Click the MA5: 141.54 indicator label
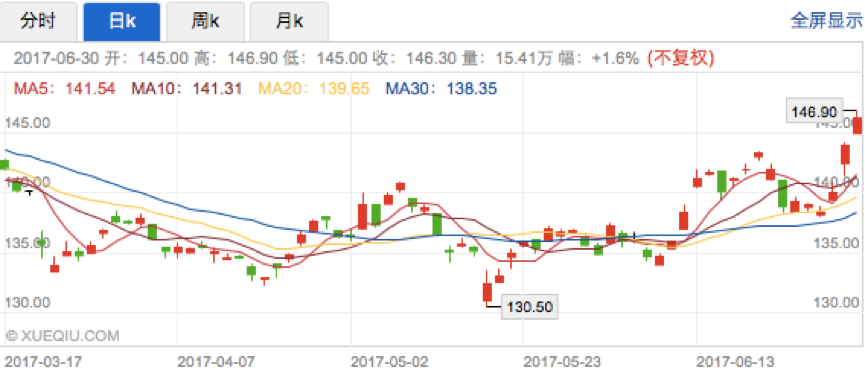Viewport: 865px width, 376px height. pyautogui.click(x=65, y=88)
